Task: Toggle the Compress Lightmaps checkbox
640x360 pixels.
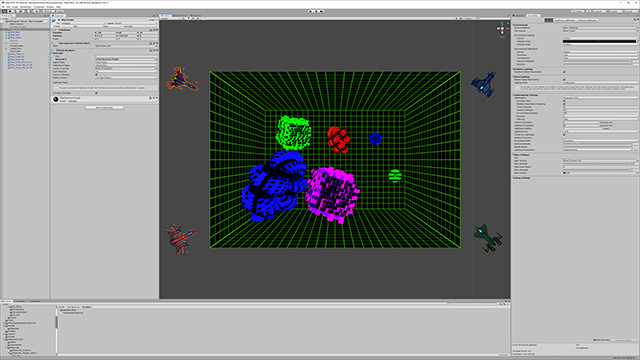Action: point(564,135)
